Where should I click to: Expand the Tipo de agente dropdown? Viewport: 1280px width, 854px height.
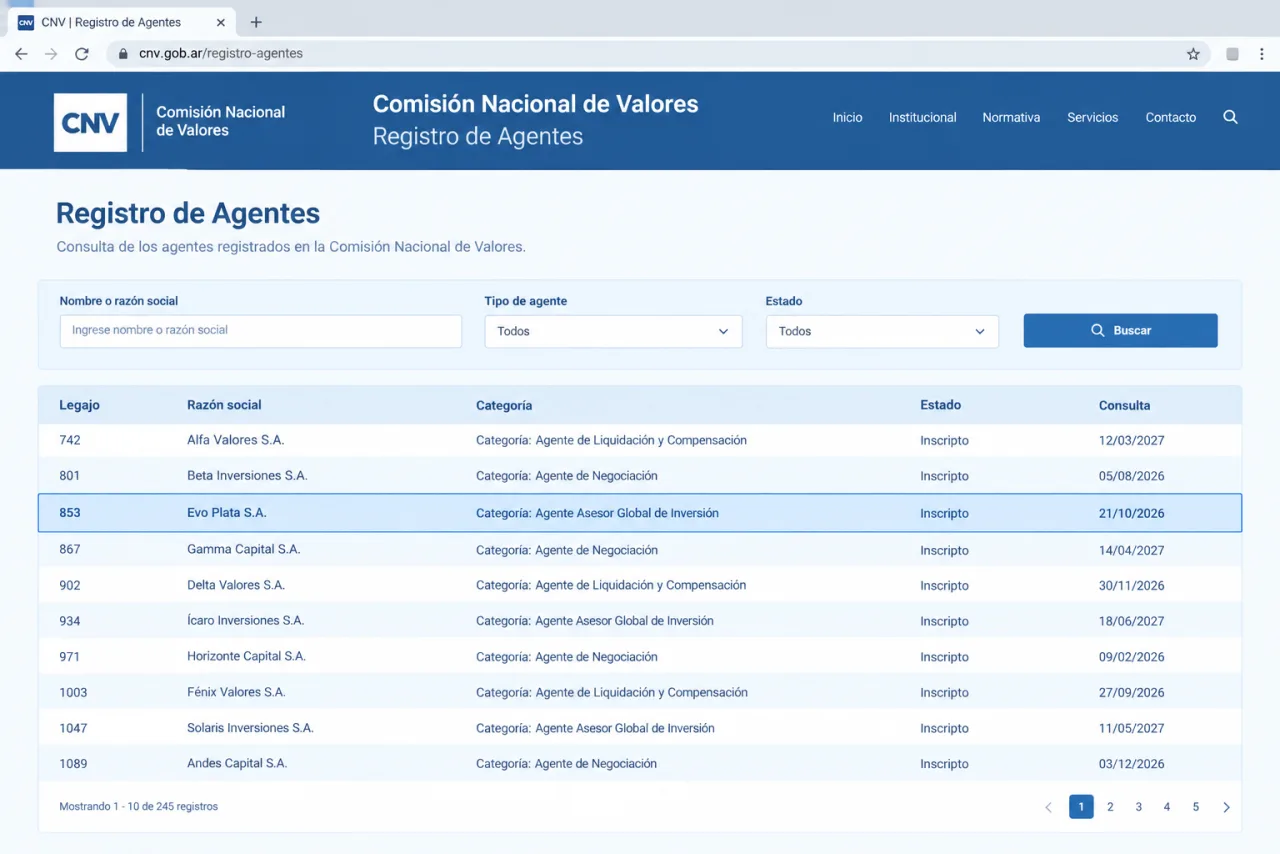point(613,331)
